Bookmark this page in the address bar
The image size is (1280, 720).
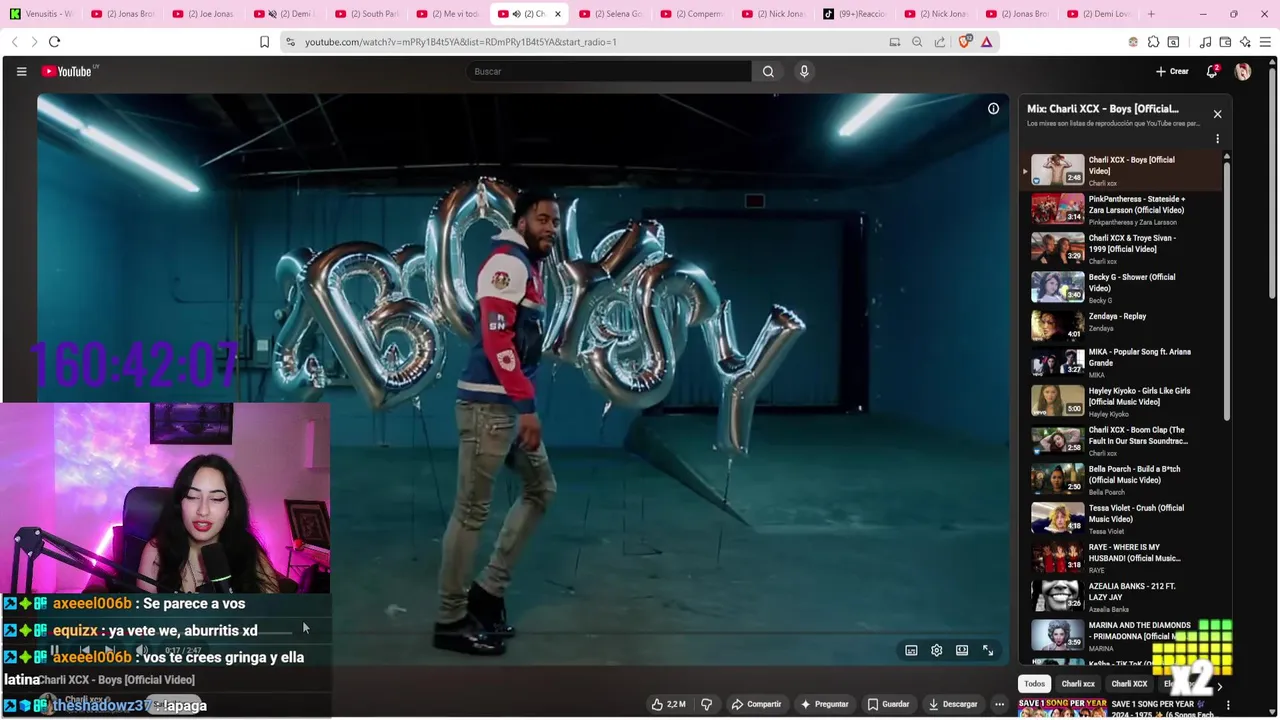pos(264,42)
